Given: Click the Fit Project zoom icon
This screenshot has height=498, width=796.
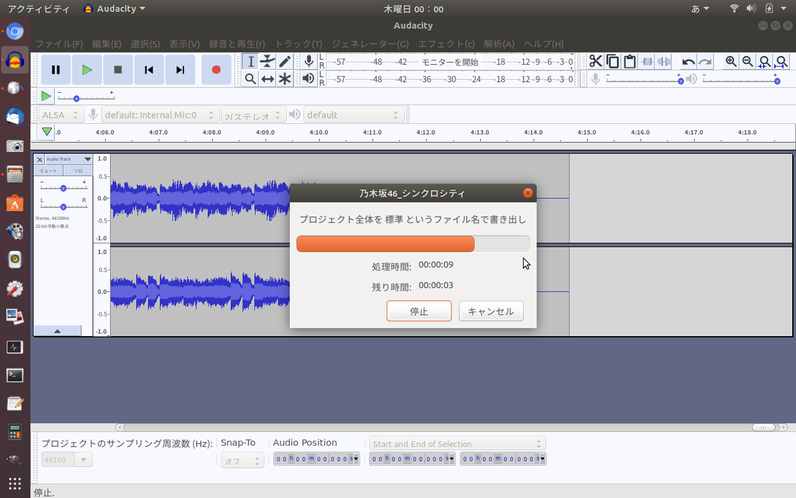Looking at the screenshot, I should 782,61.
